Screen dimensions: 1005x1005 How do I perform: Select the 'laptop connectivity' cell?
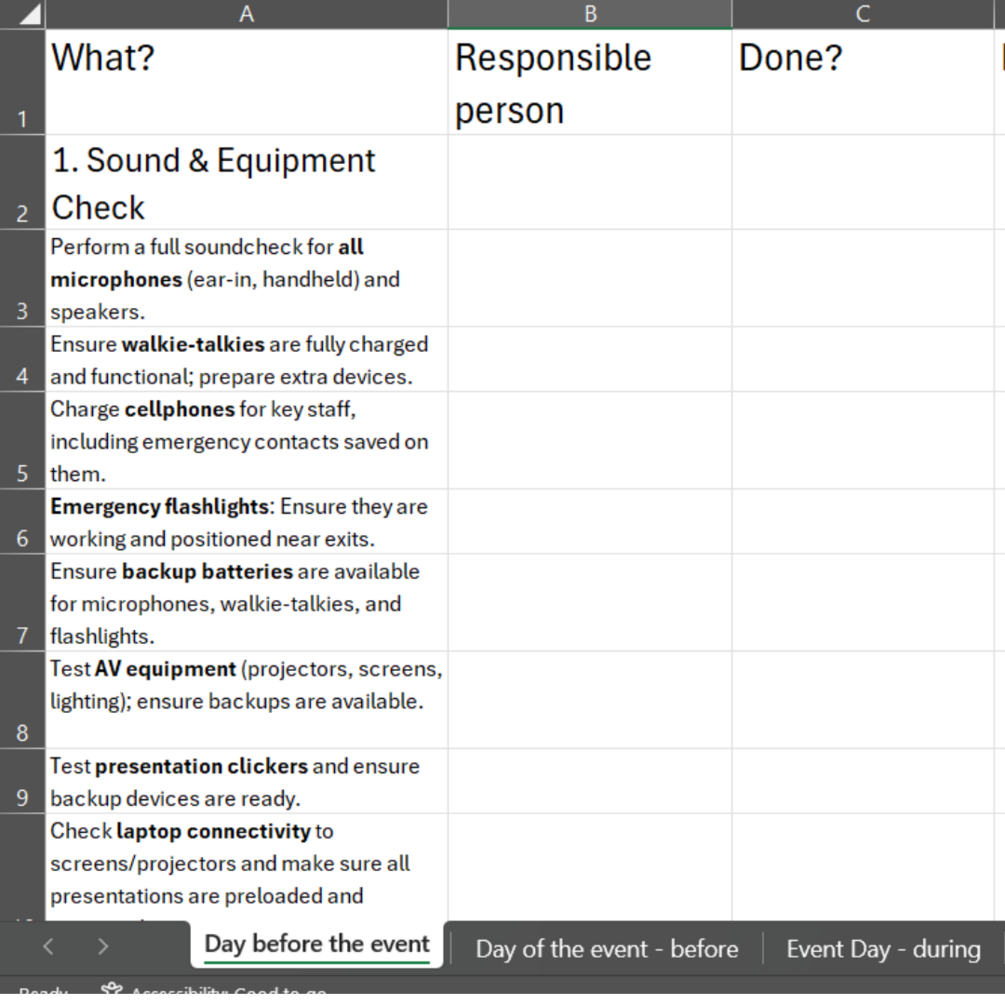coord(247,867)
